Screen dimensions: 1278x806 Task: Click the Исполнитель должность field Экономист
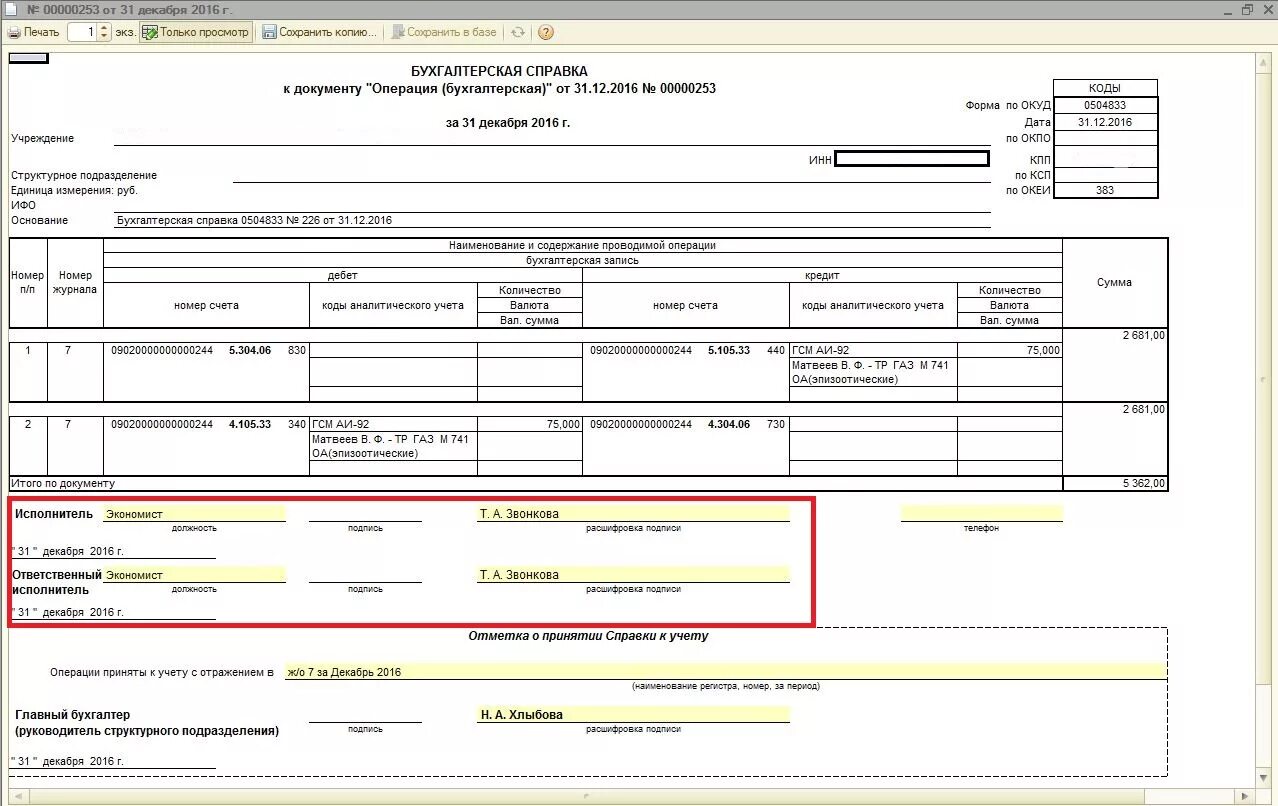(195, 514)
